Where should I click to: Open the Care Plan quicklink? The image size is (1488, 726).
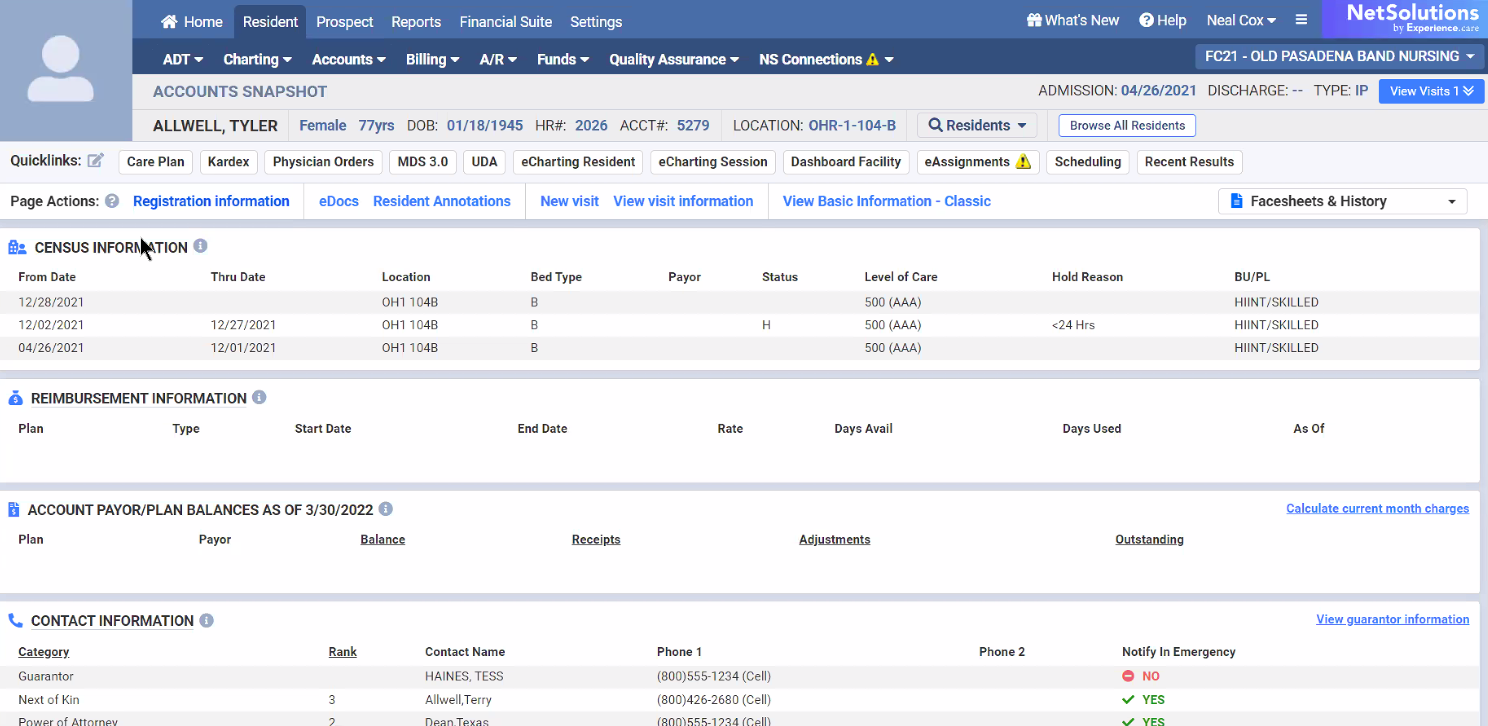pos(156,162)
